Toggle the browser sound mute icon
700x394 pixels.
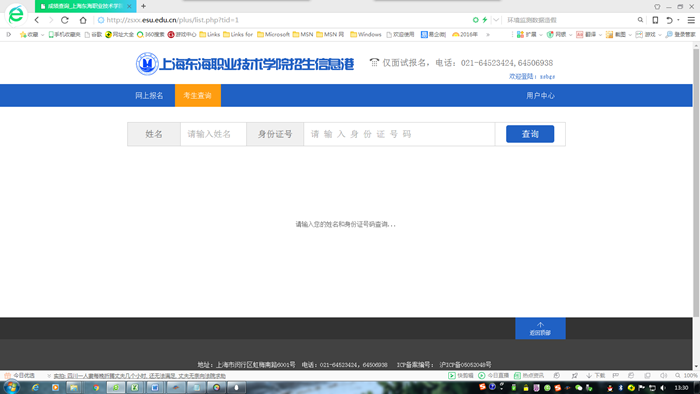663,376
